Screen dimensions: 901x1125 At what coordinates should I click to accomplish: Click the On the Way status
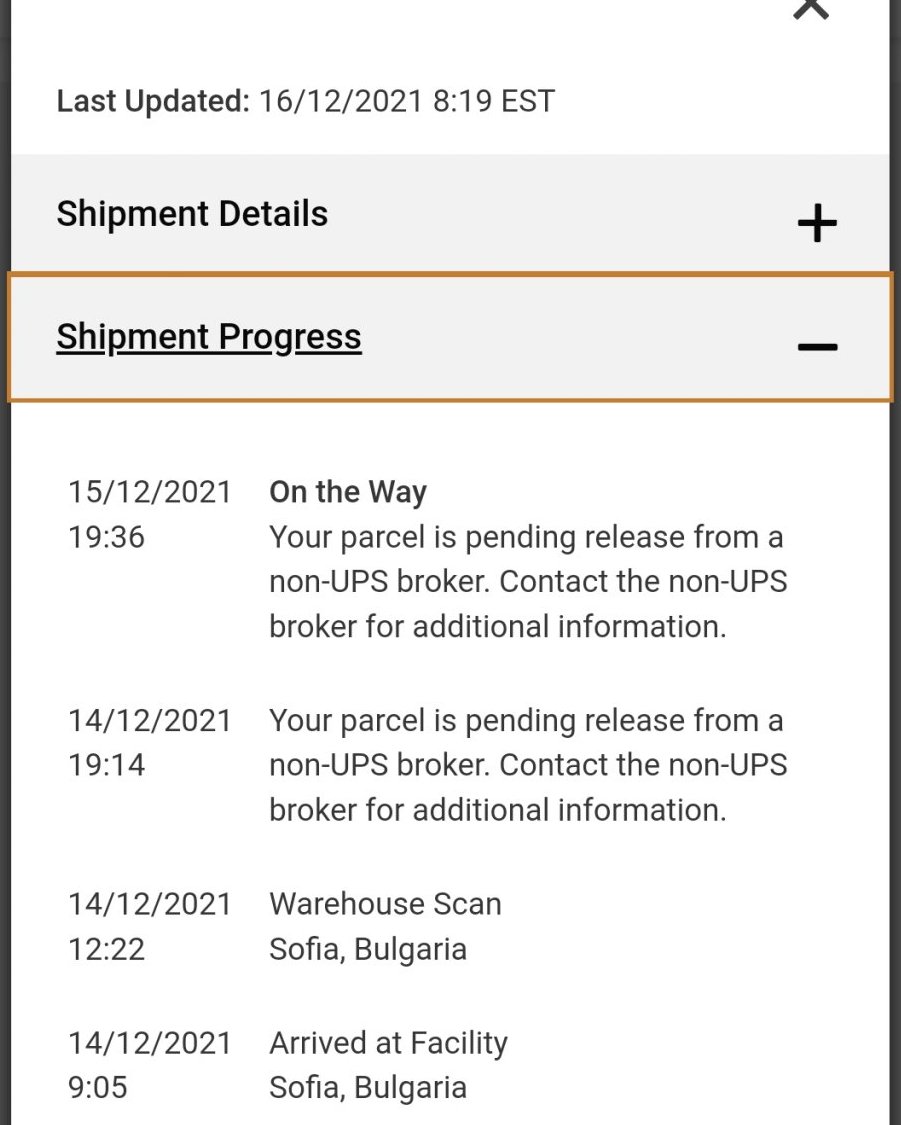tap(348, 492)
